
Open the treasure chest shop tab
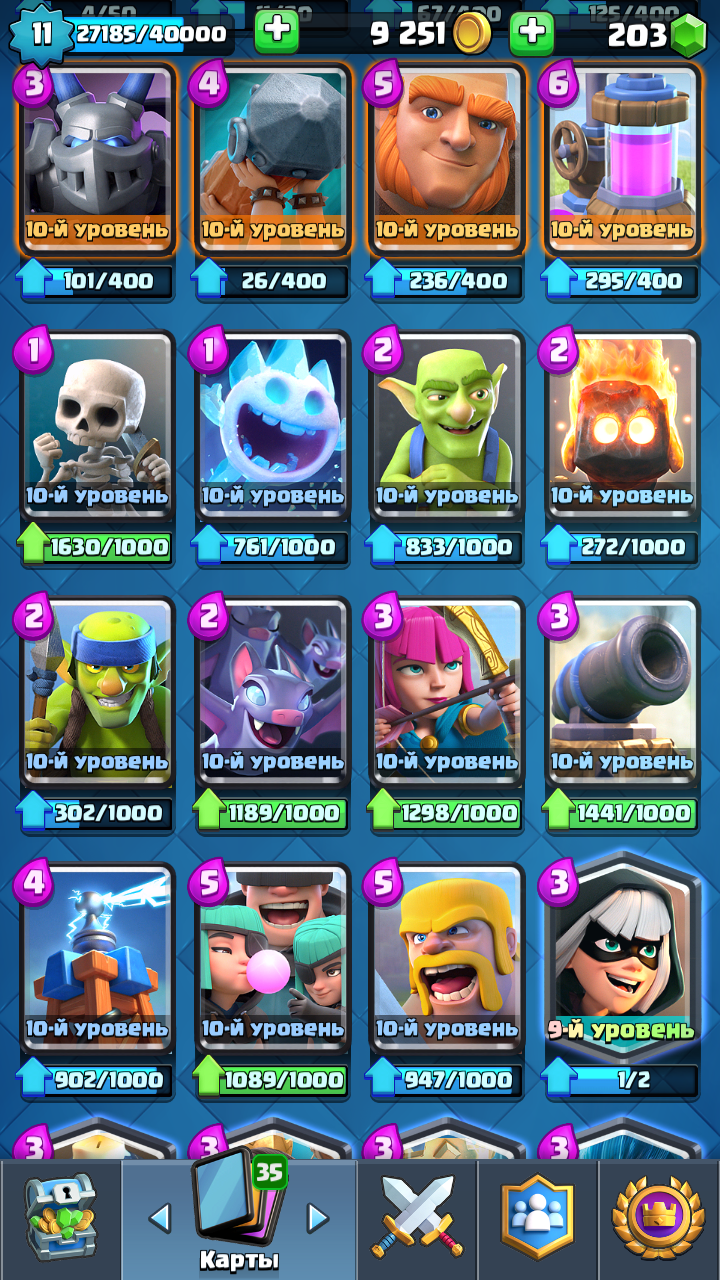pos(60,1217)
